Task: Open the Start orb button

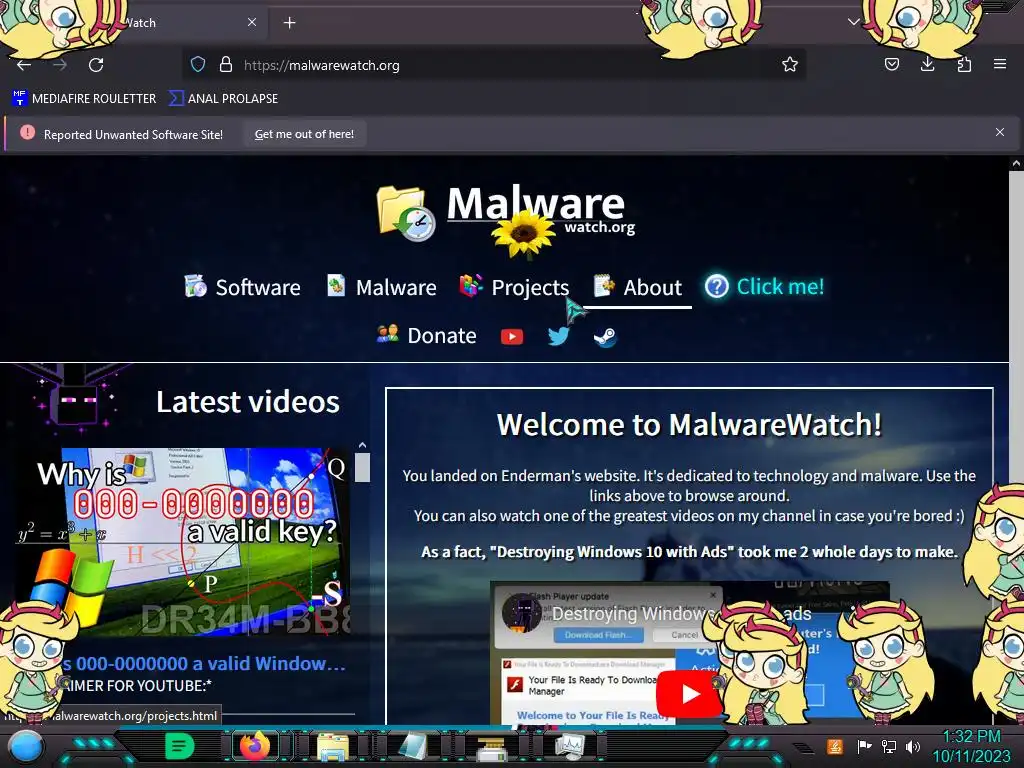Action: [25, 746]
